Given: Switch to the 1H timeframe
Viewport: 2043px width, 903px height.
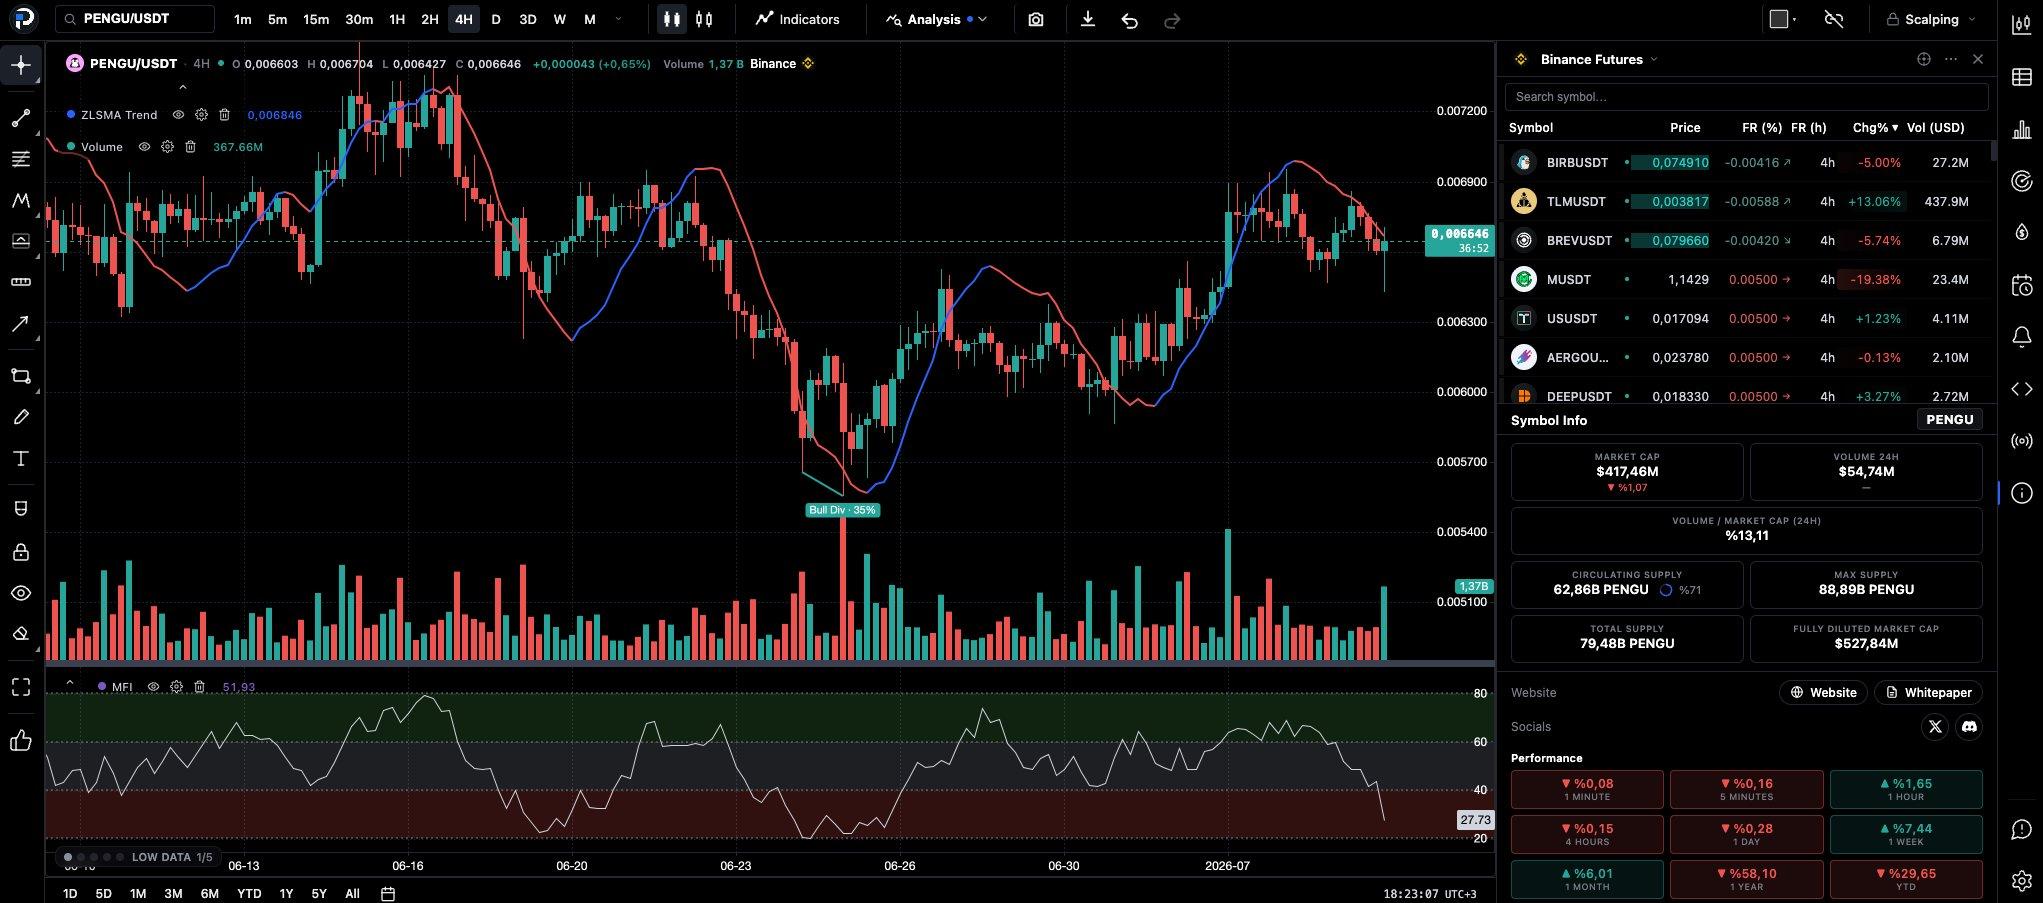Looking at the screenshot, I should click(397, 19).
